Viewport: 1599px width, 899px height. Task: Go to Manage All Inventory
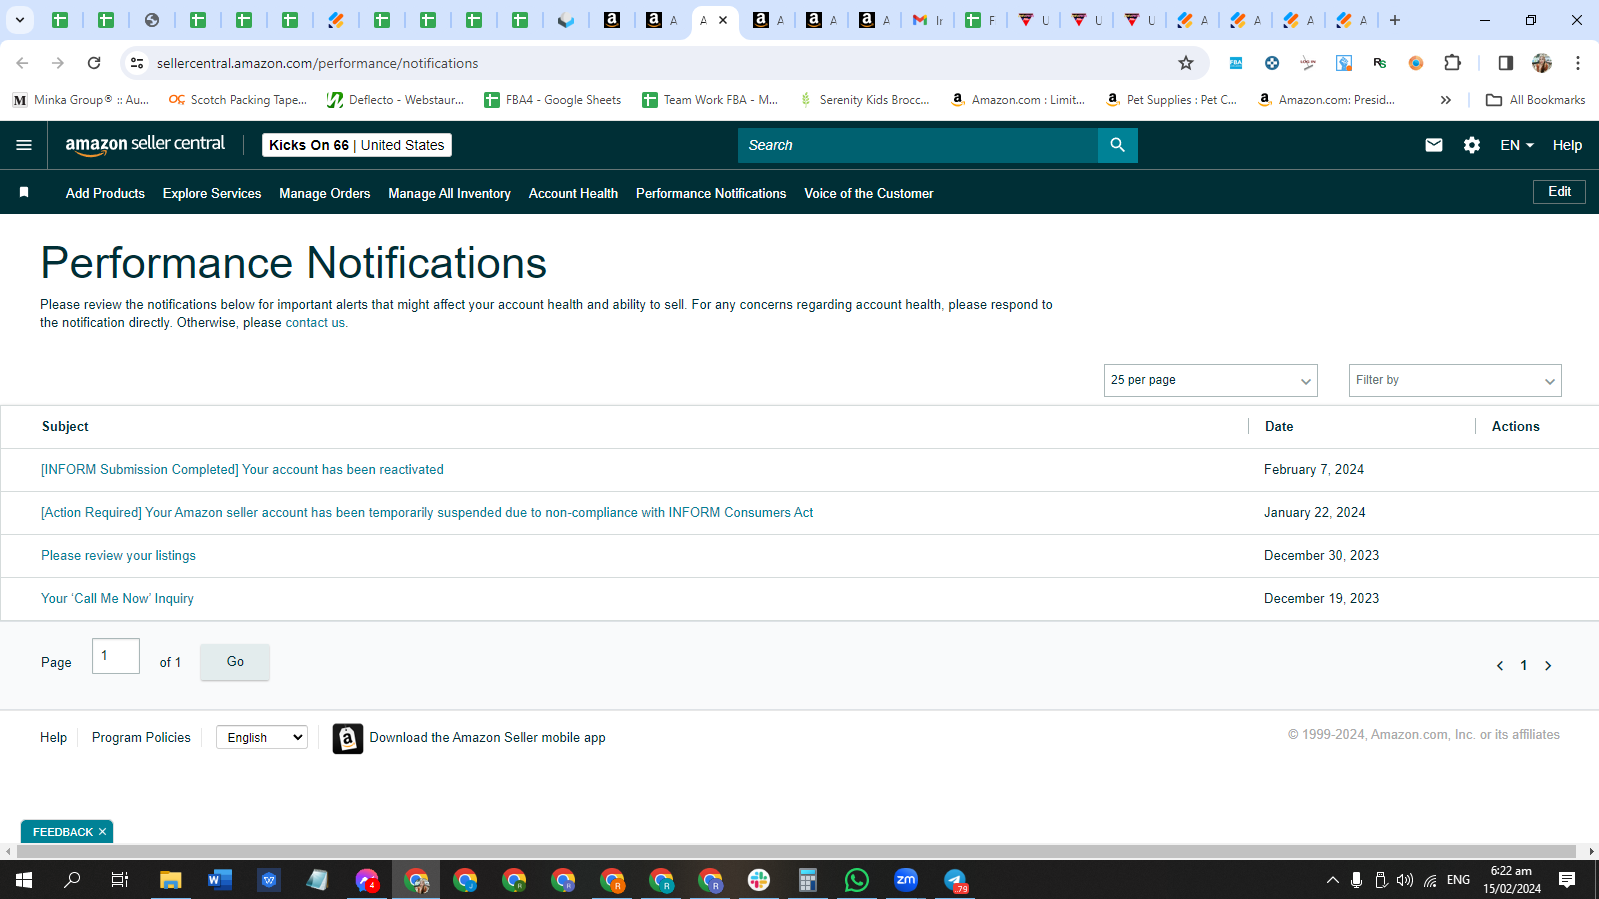449,193
